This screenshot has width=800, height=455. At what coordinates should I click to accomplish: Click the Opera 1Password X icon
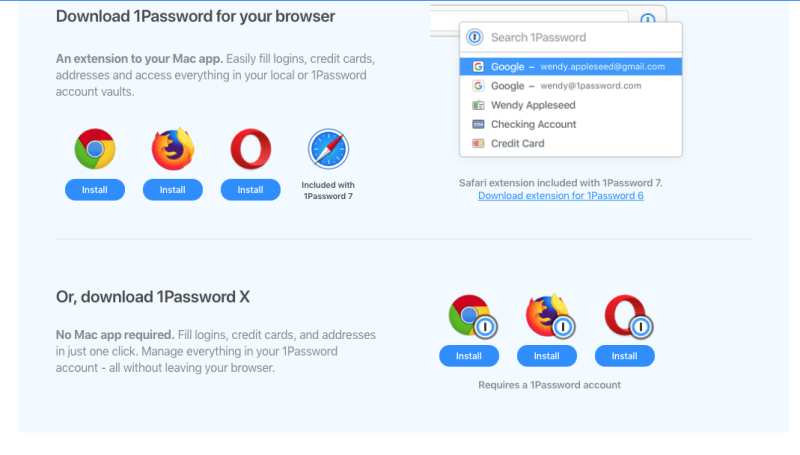(x=628, y=316)
